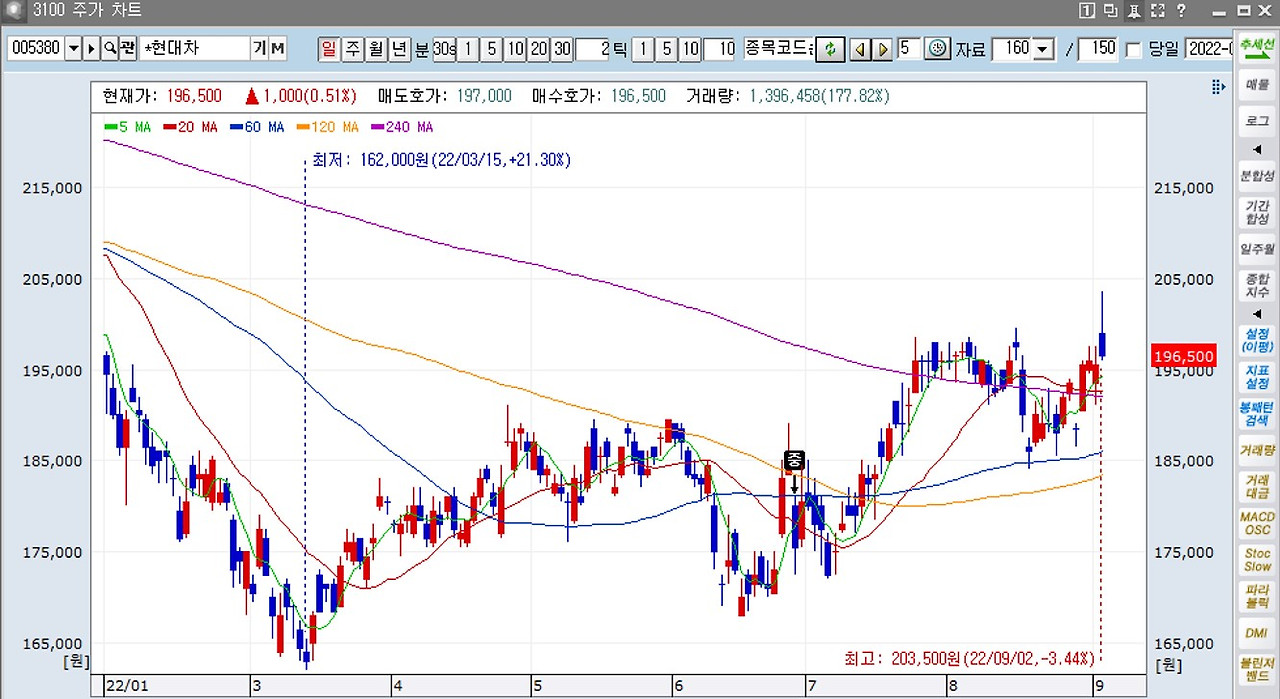
Task: Select the 20-minute interval button
Action: coord(539,48)
